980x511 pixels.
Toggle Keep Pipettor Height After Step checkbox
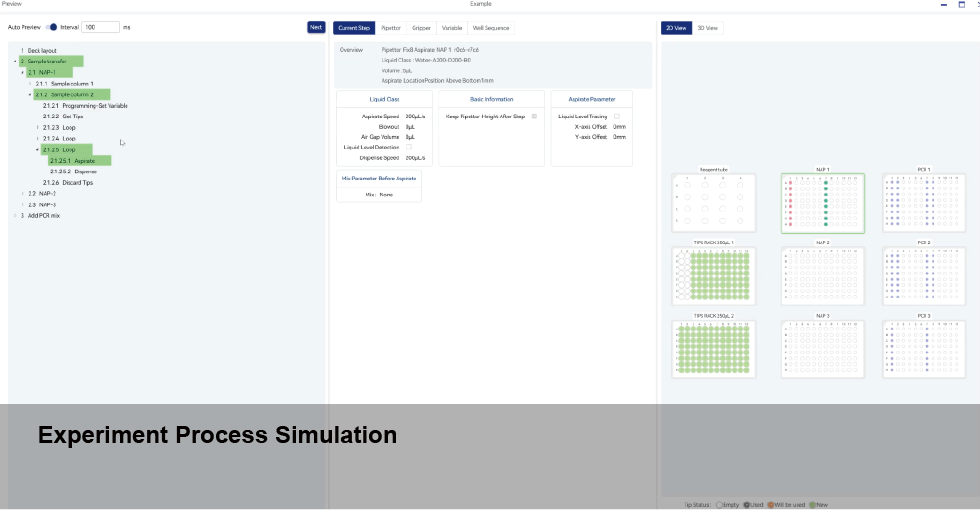coord(534,117)
